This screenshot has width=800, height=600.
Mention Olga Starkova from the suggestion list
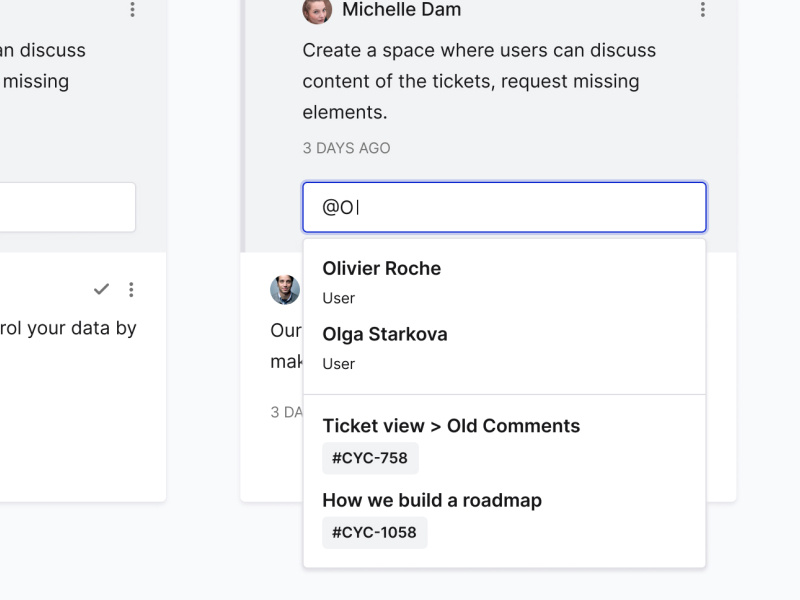click(385, 334)
